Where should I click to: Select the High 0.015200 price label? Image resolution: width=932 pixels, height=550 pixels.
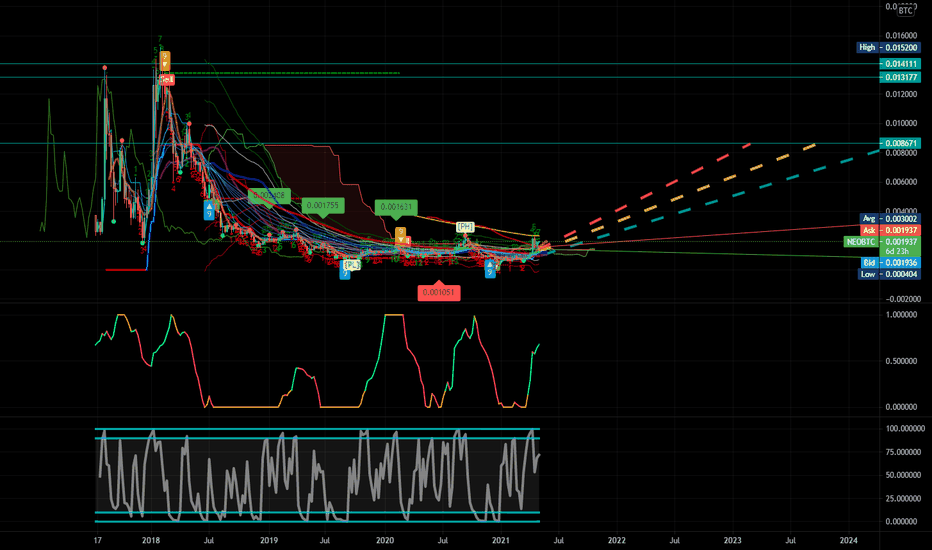[x=888, y=48]
